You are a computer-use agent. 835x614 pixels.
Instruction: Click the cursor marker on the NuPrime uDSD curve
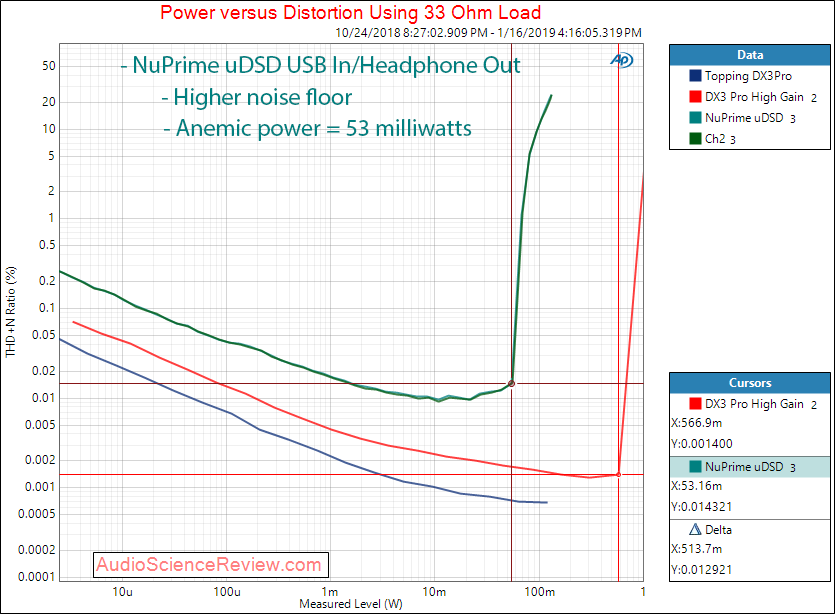(511, 383)
